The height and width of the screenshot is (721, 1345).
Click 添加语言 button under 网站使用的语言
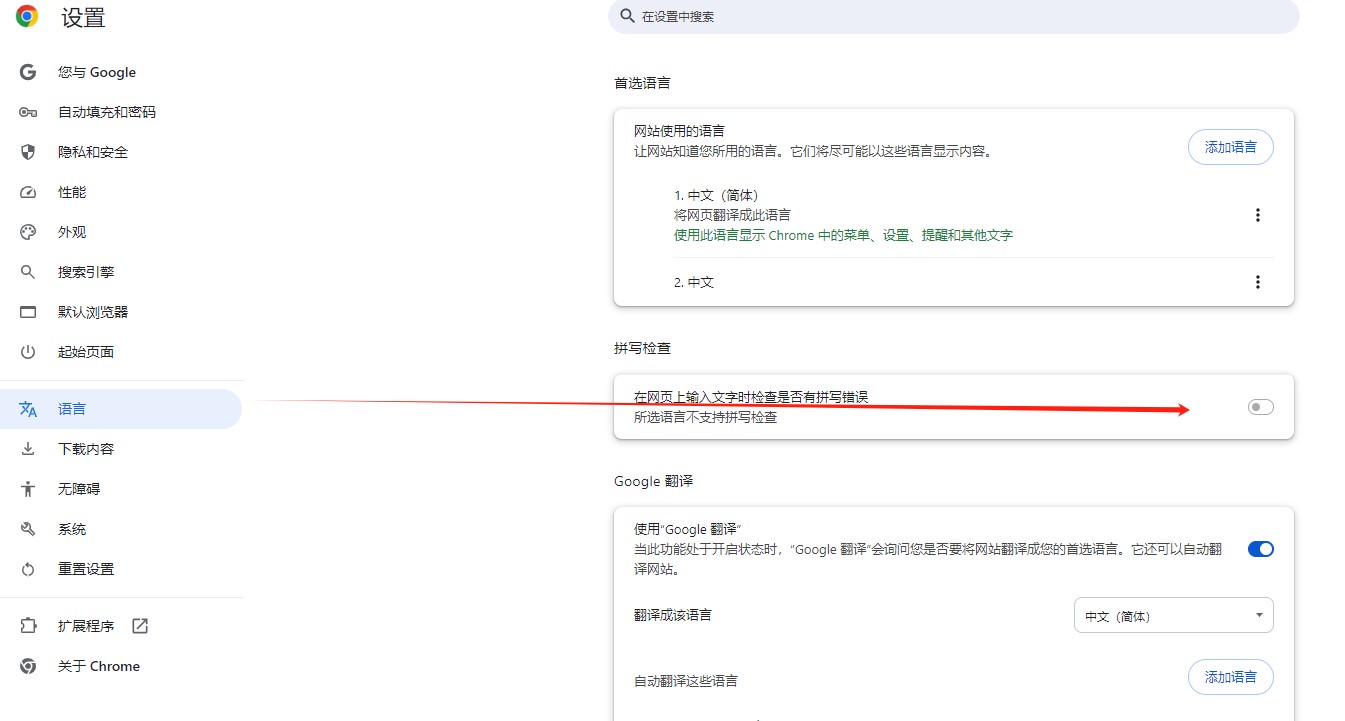coord(1231,147)
